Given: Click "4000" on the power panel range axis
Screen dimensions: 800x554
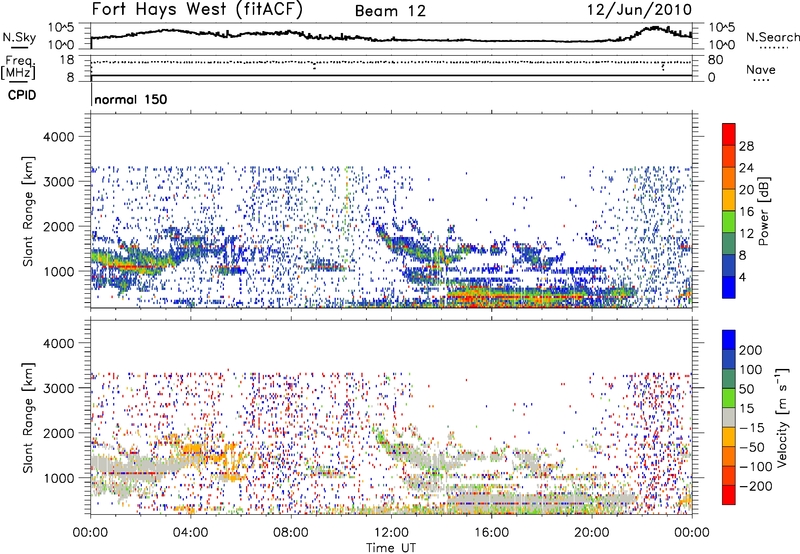Looking at the screenshot, I should point(58,137).
